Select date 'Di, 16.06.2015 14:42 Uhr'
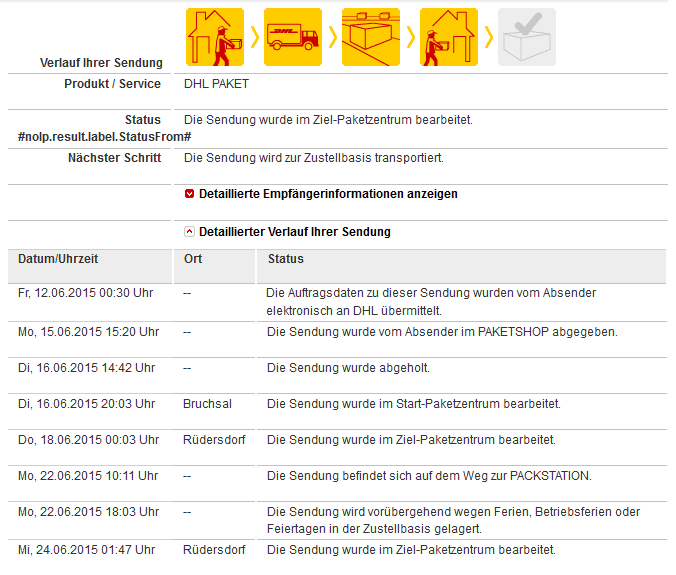The image size is (676, 575). pyautogui.click(x=86, y=368)
